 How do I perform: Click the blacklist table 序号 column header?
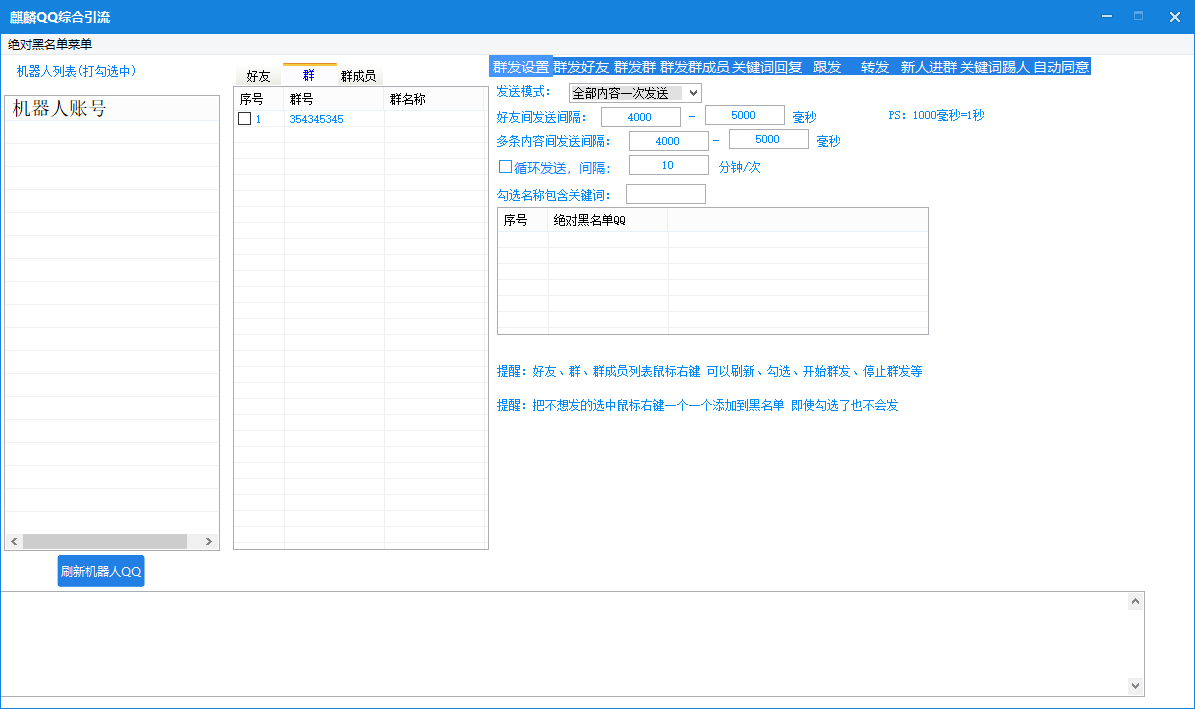pyautogui.click(x=524, y=220)
